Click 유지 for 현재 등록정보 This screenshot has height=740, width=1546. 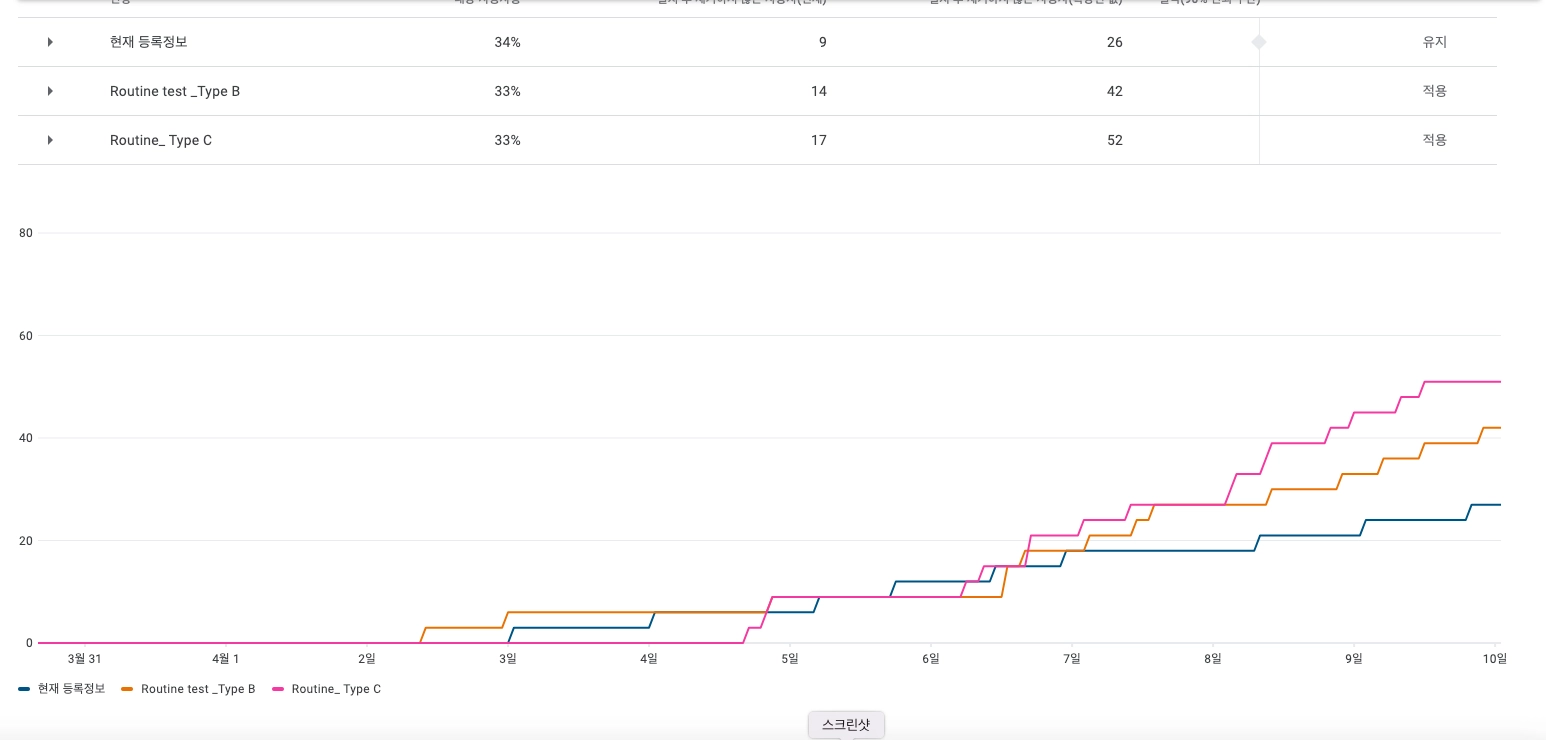[x=1434, y=42]
